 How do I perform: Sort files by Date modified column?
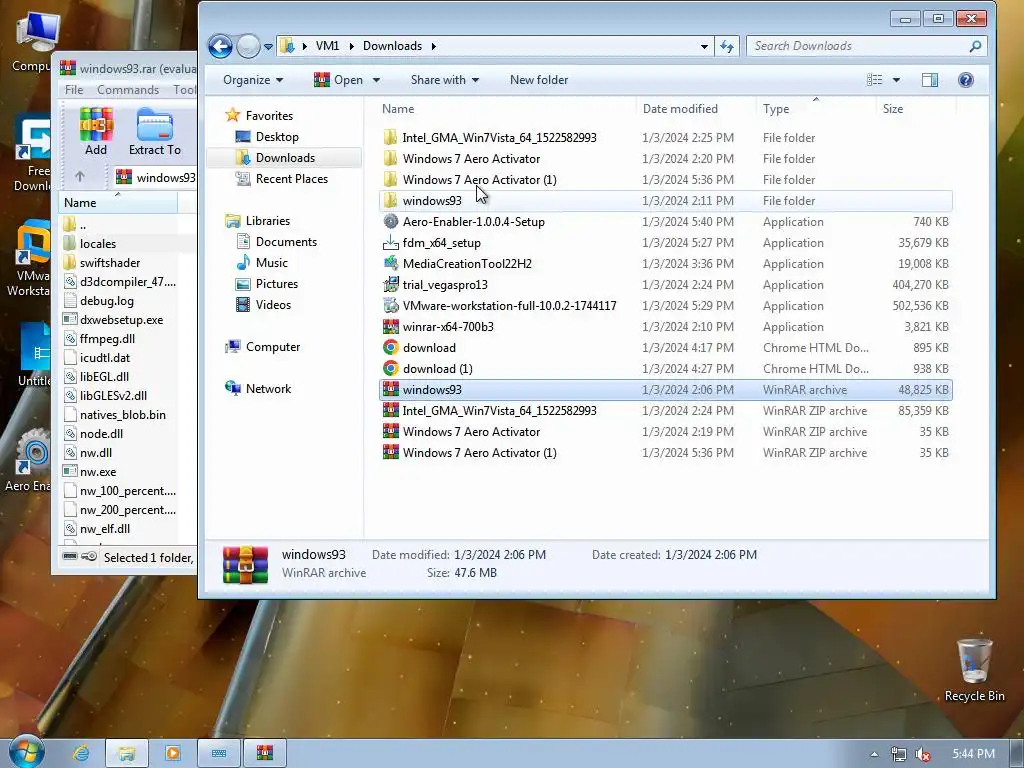(696, 108)
